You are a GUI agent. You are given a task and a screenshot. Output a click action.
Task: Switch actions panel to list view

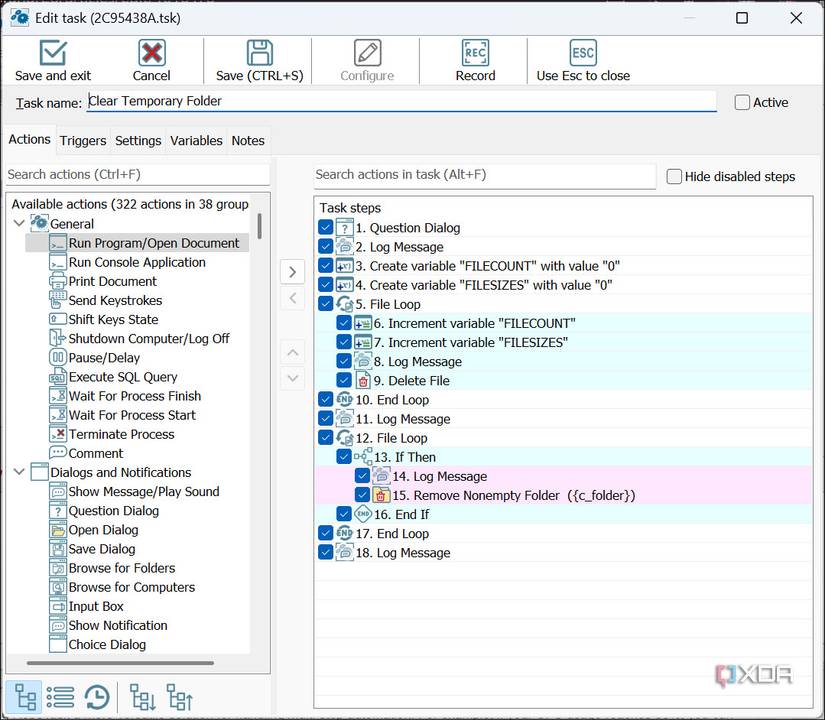[58, 697]
